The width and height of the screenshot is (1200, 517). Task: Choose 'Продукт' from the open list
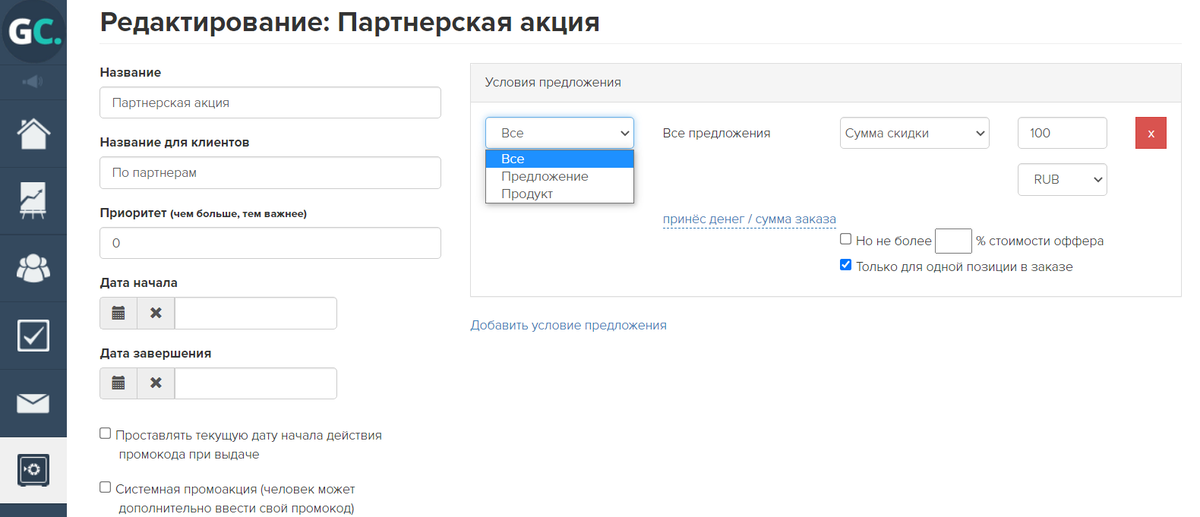527,194
